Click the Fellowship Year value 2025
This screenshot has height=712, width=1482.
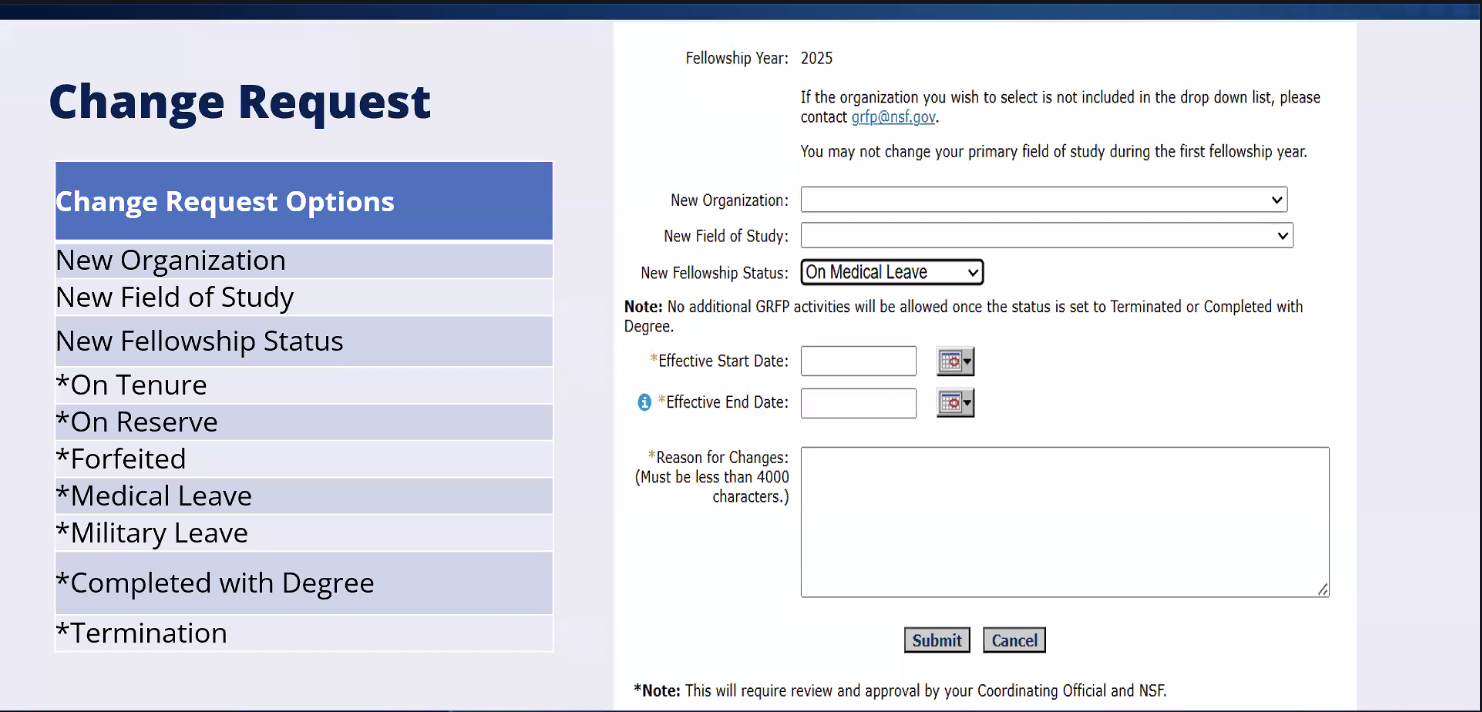pyautogui.click(x=817, y=58)
